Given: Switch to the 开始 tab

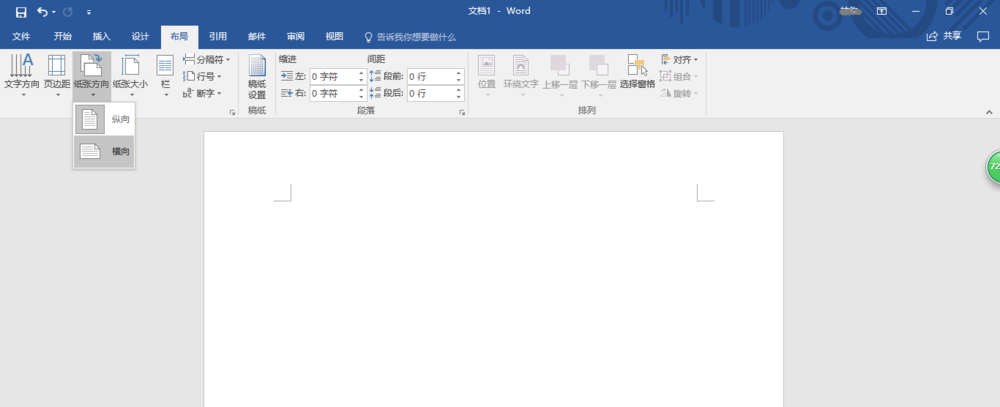Looking at the screenshot, I should [62, 36].
